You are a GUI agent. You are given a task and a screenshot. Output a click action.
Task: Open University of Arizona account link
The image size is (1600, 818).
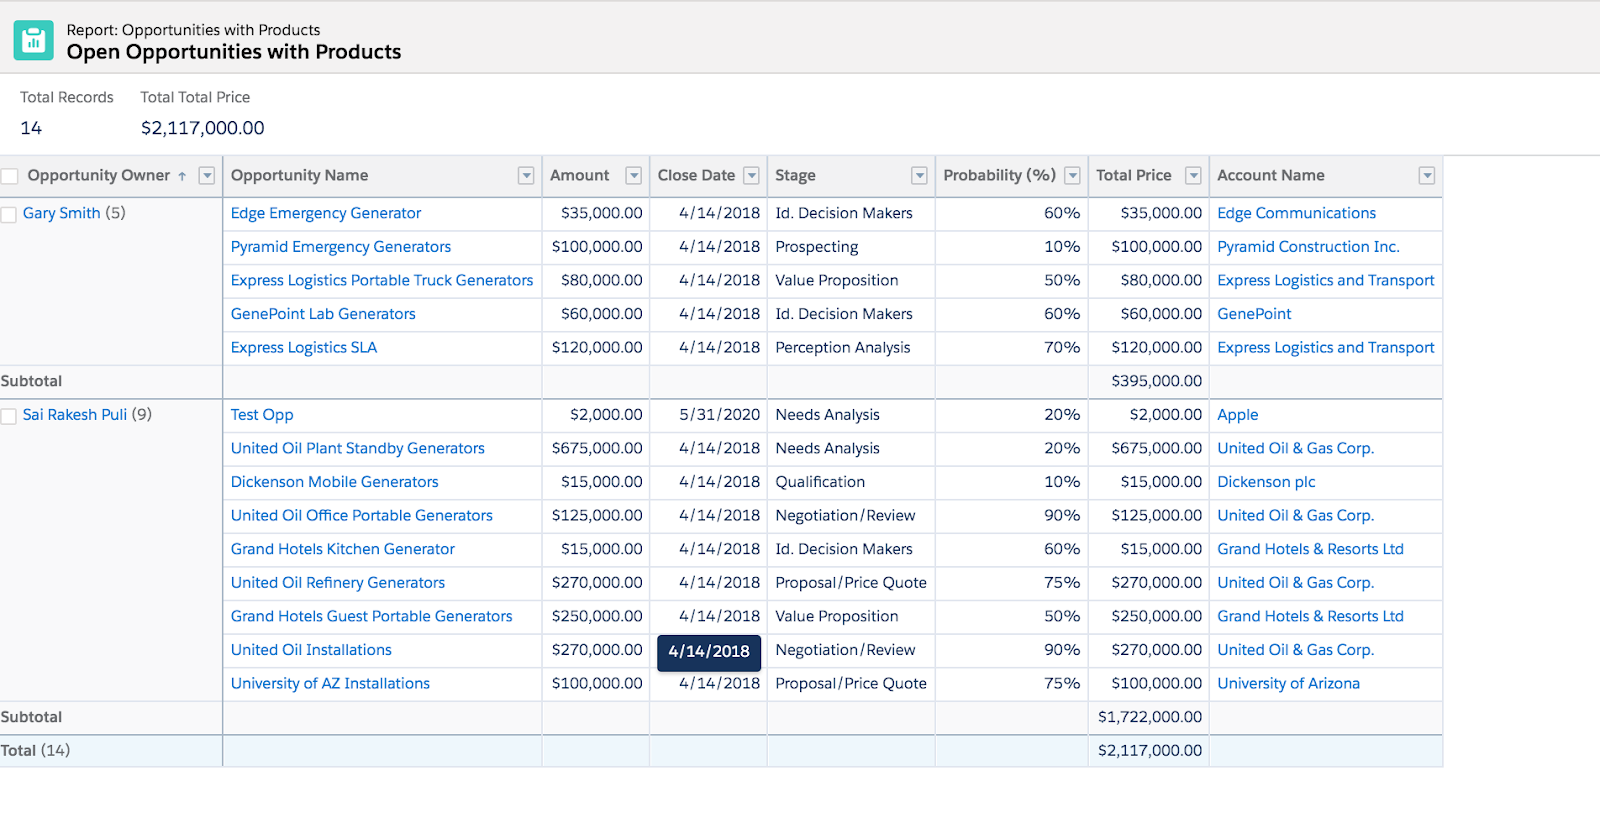[x=1288, y=683]
